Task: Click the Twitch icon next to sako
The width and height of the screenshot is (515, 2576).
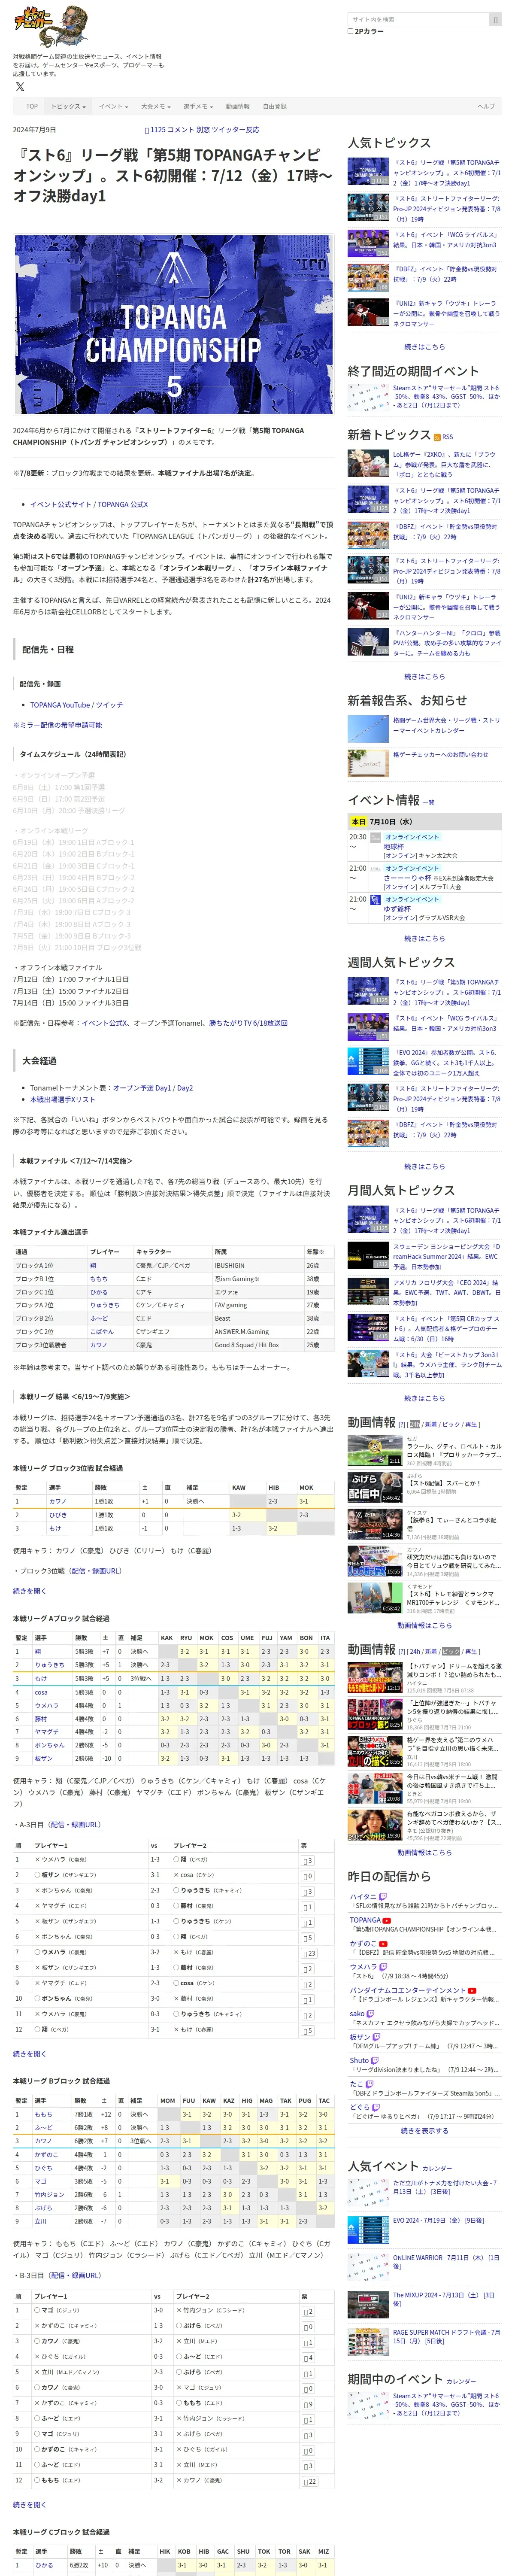Action: [x=371, y=2013]
